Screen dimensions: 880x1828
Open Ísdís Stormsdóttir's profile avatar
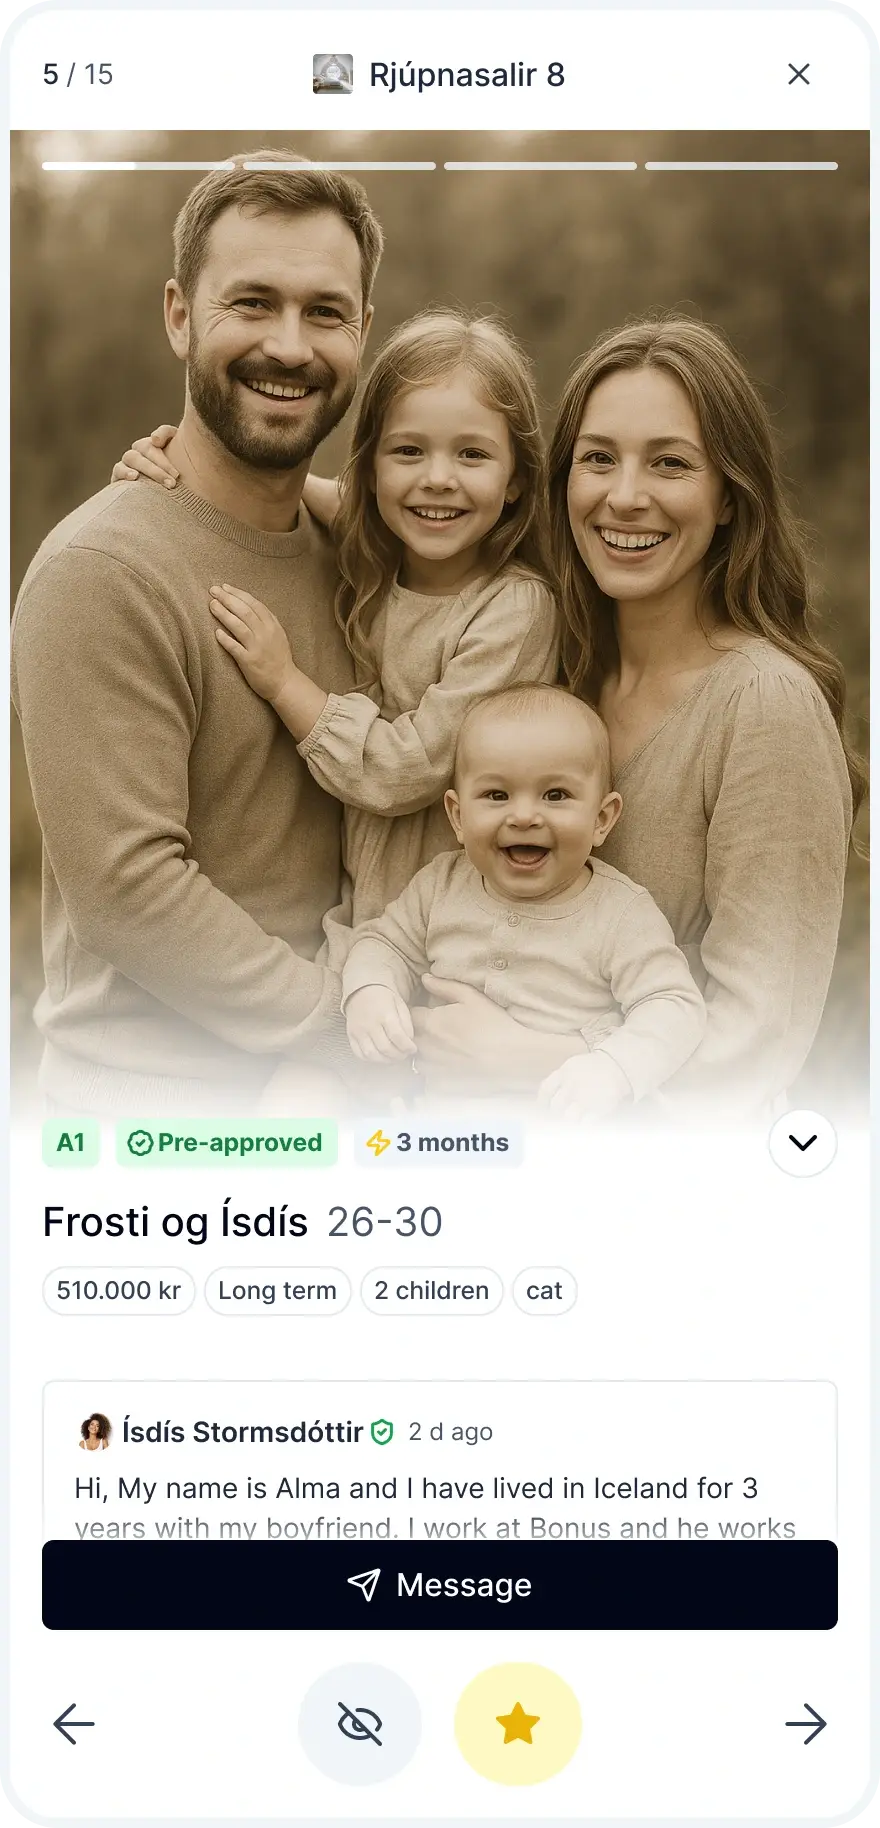[x=95, y=1432]
